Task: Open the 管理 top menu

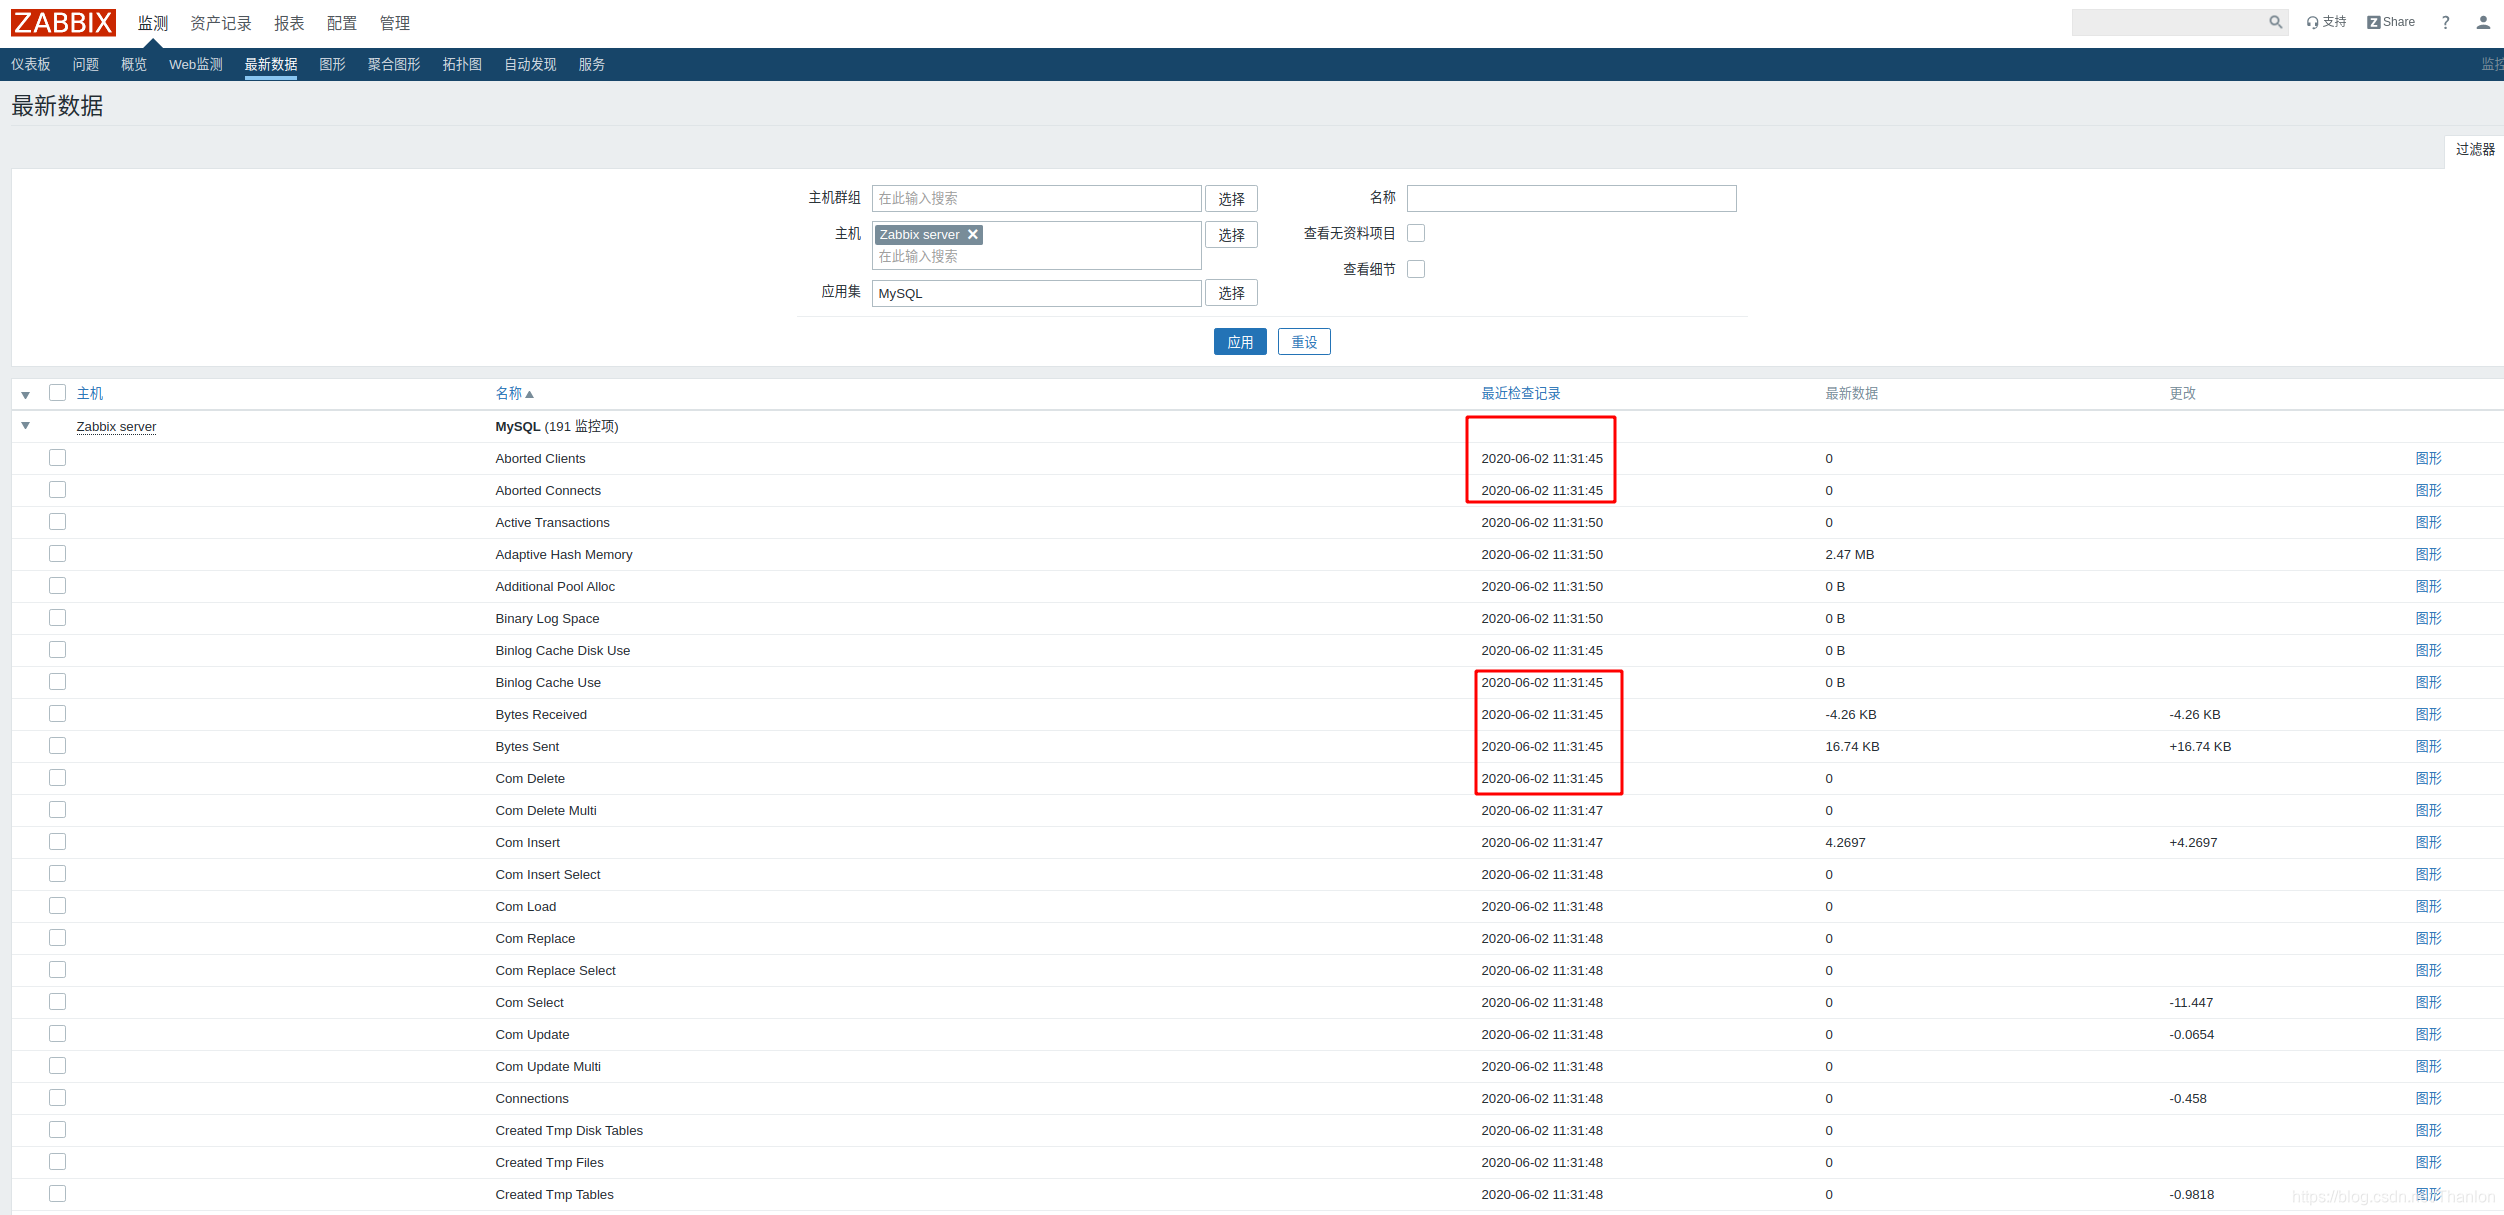Action: [x=395, y=23]
